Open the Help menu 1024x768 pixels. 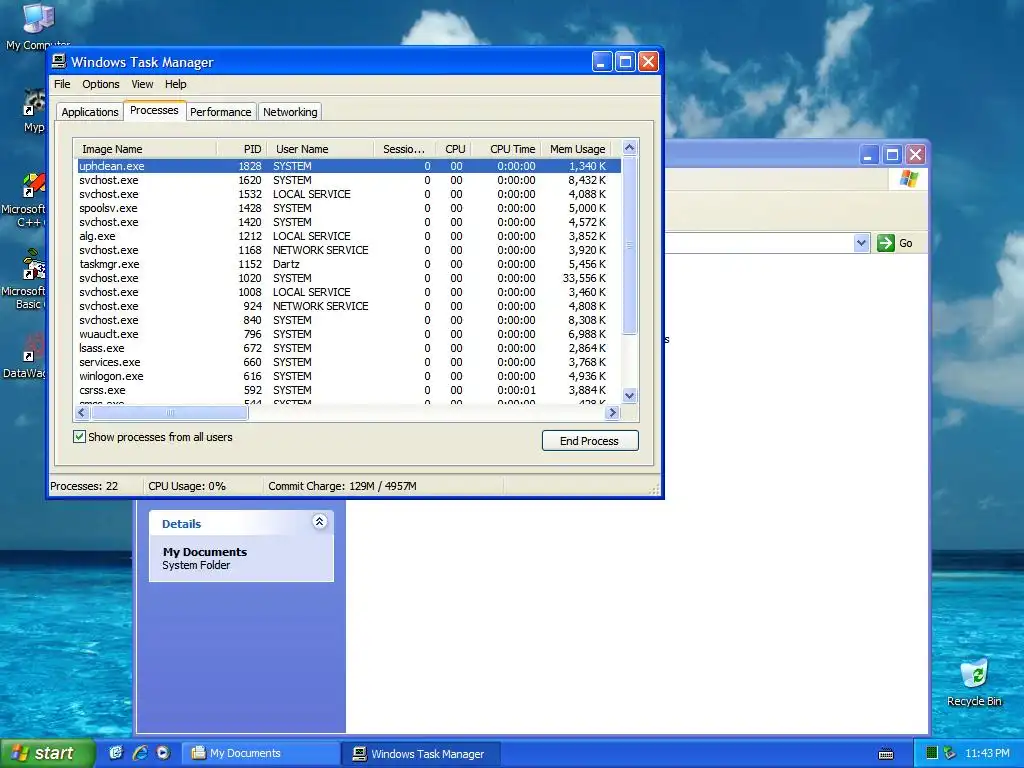click(x=176, y=84)
